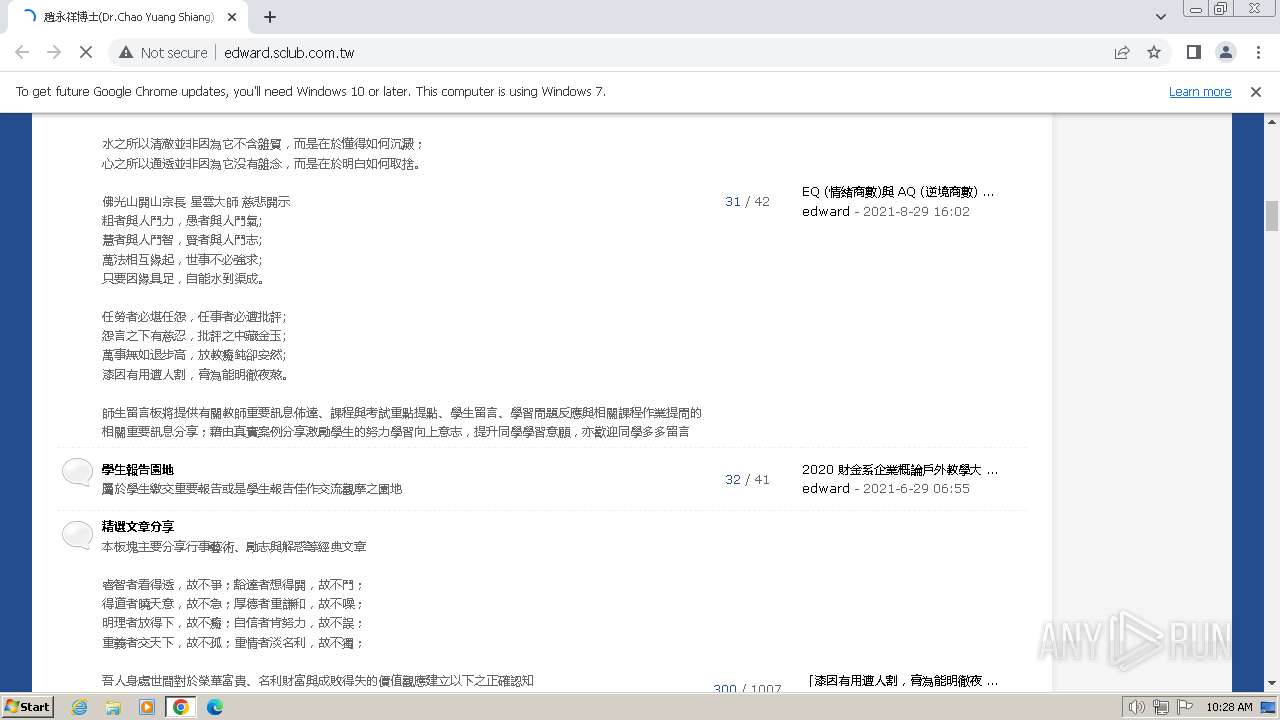Image resolution: width=1280 pixels, height=720 pixels.
Task: Open the side panel icon
Action: [1193, 52]
